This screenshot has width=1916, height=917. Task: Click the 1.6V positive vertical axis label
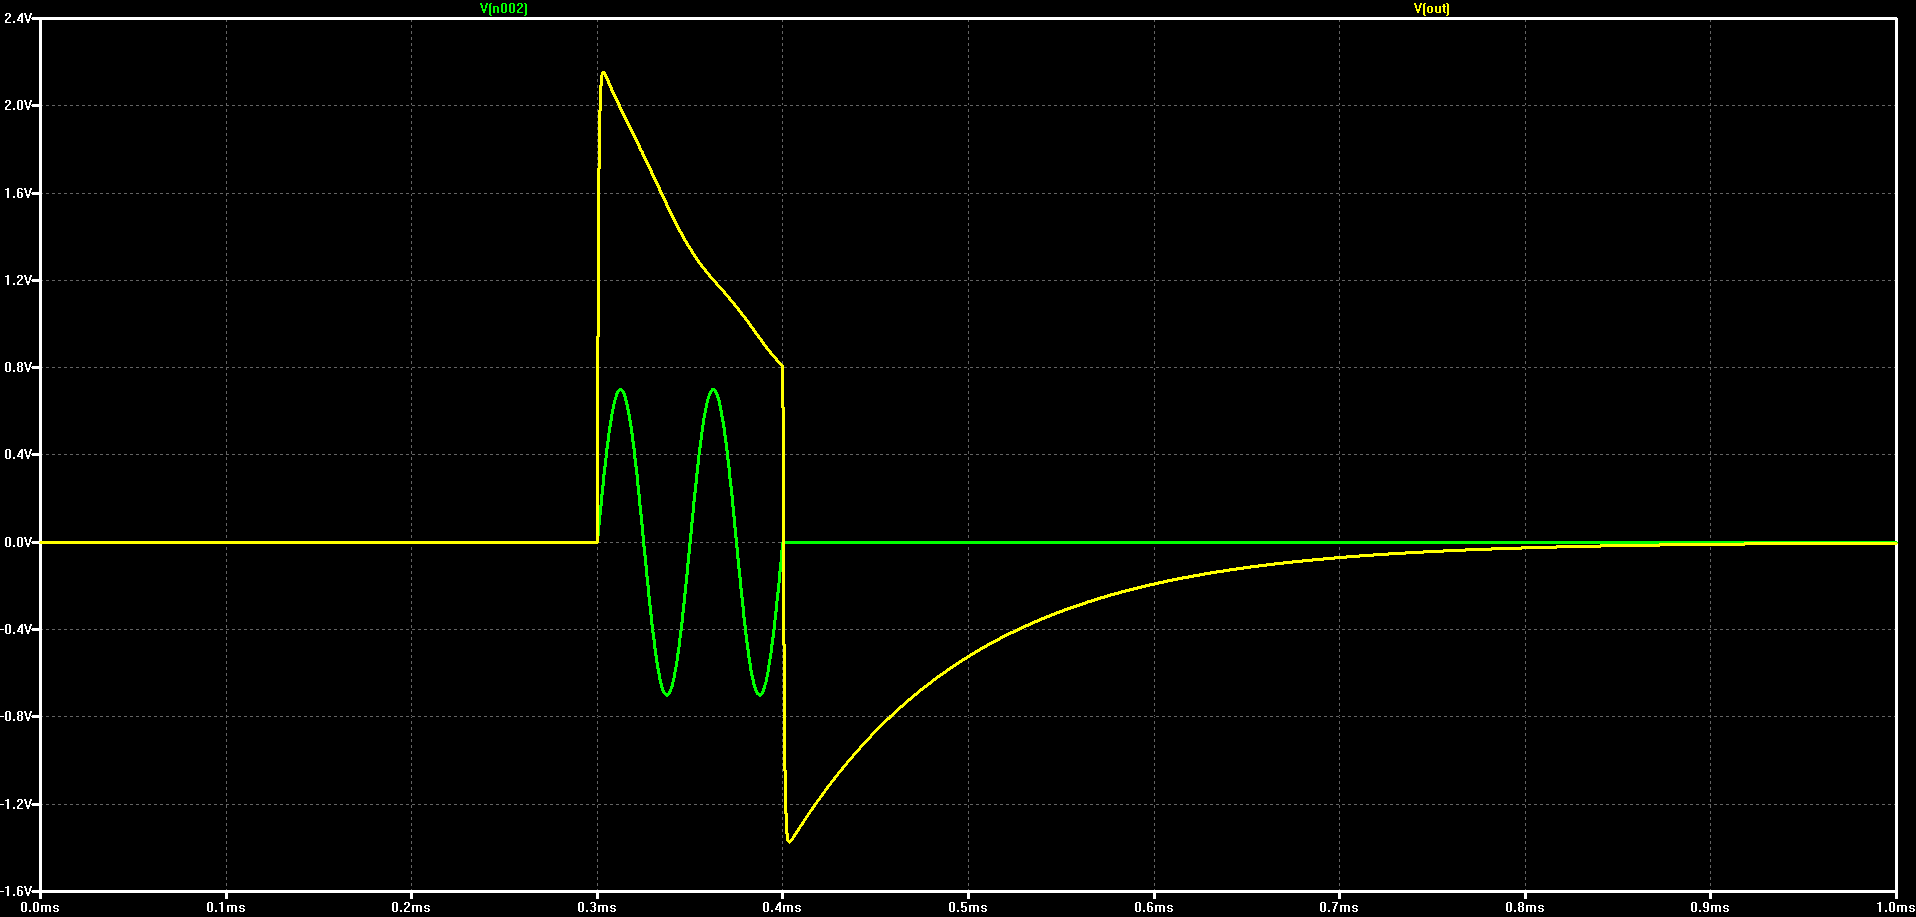(x=18, y=193)
